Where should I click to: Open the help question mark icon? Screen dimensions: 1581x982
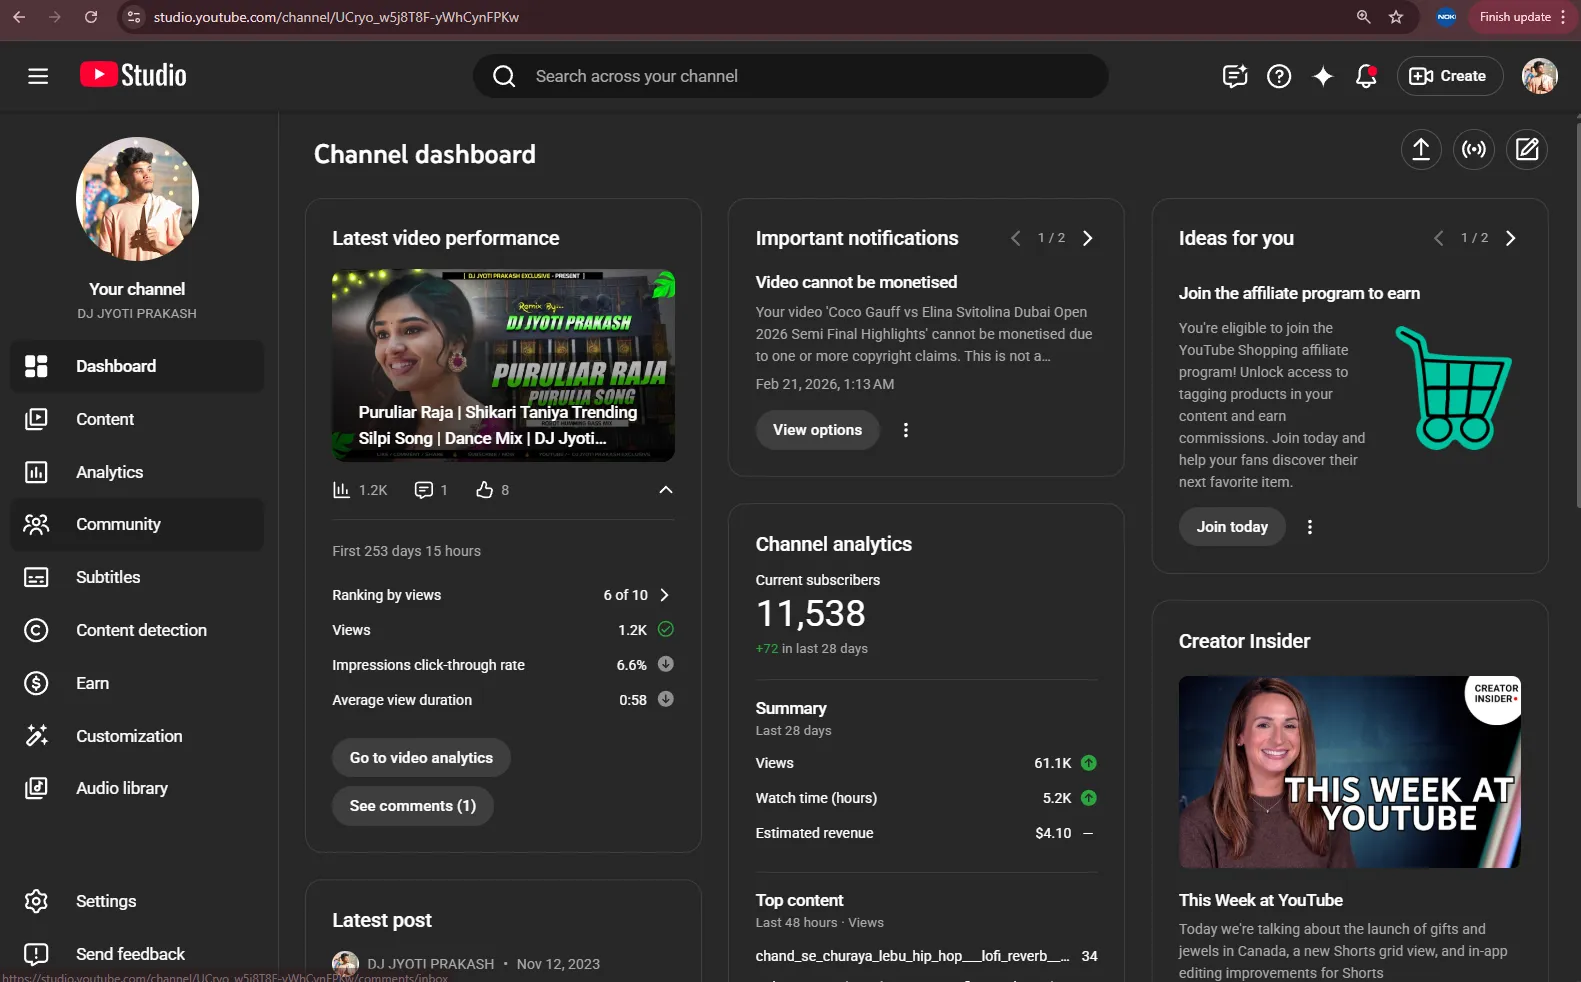pyautogui.click(x=1279, y=76)
